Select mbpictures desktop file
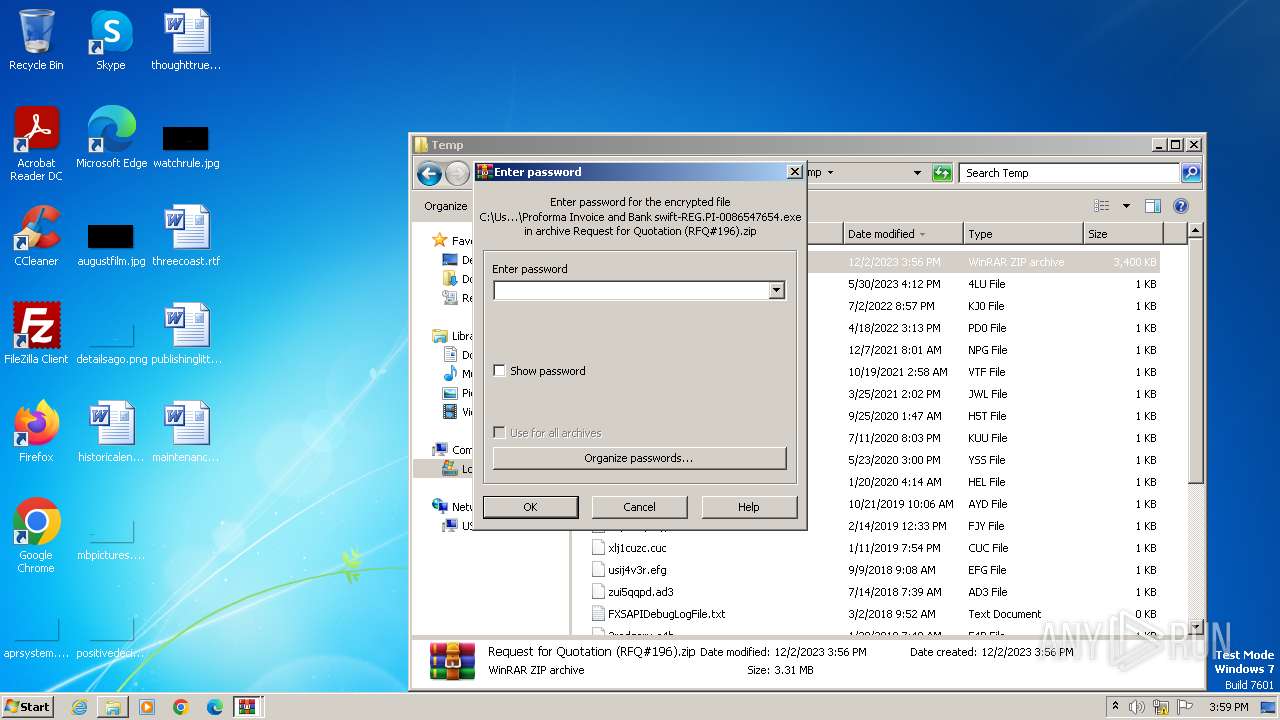This screenshot has width=1280, height=720. pyautogui.click(x=111, y=540)
